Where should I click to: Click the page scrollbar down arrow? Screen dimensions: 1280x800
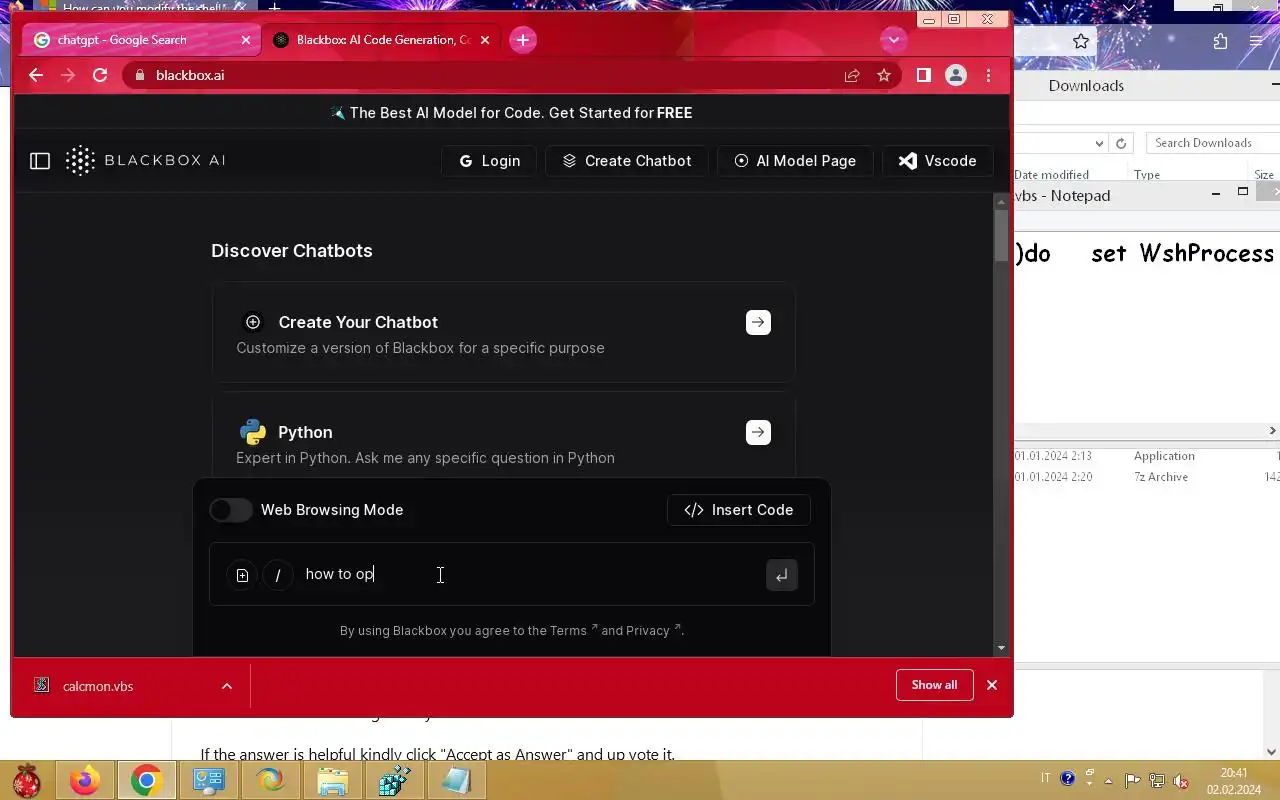point(1002,648)
